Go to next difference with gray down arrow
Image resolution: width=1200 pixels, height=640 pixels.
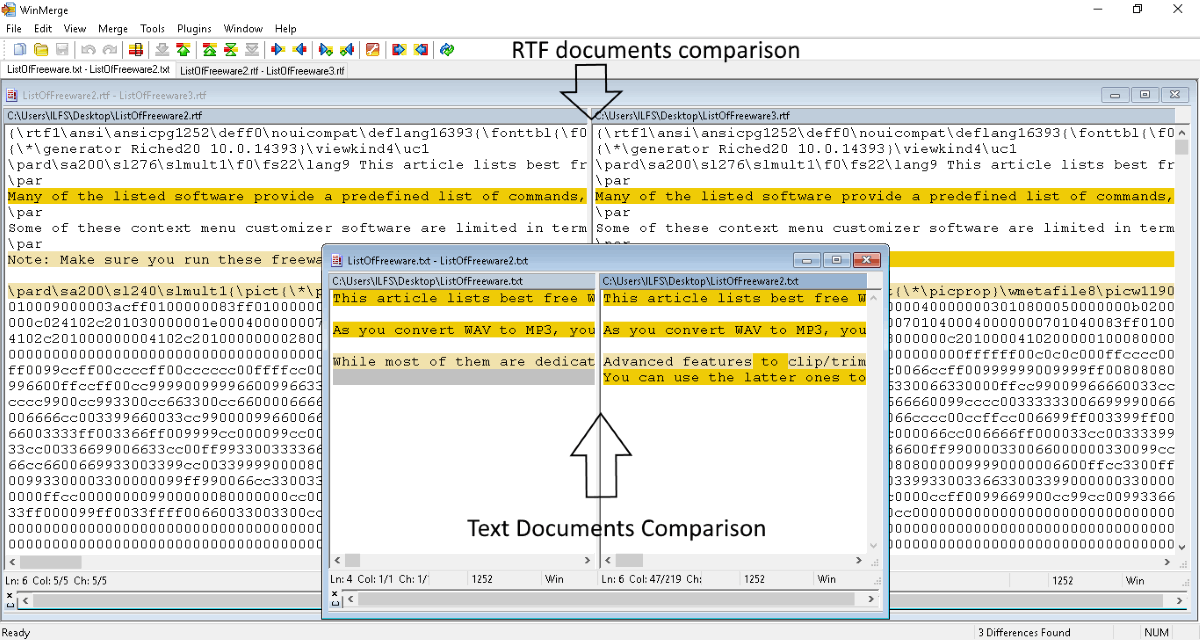click(162, 49)
